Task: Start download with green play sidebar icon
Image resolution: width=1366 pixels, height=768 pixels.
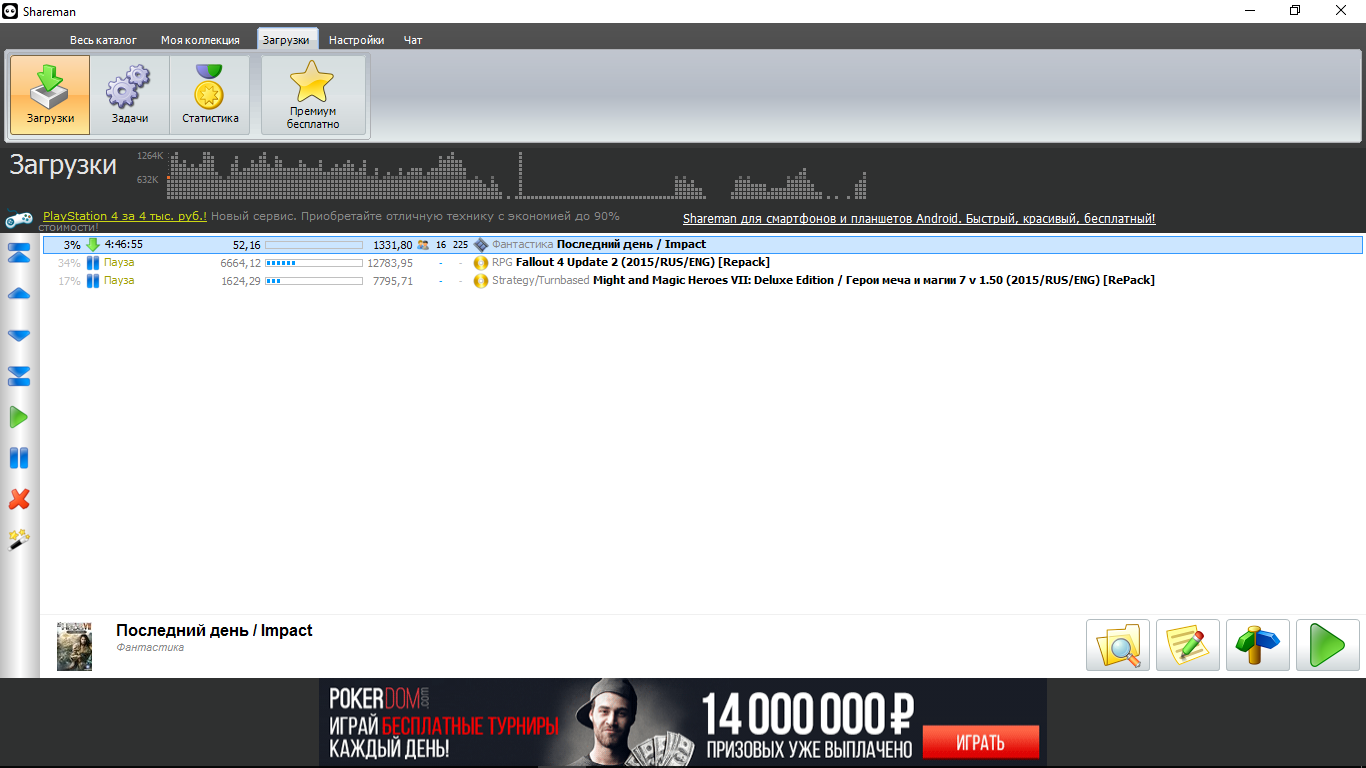Action: [x=19, y=417]
